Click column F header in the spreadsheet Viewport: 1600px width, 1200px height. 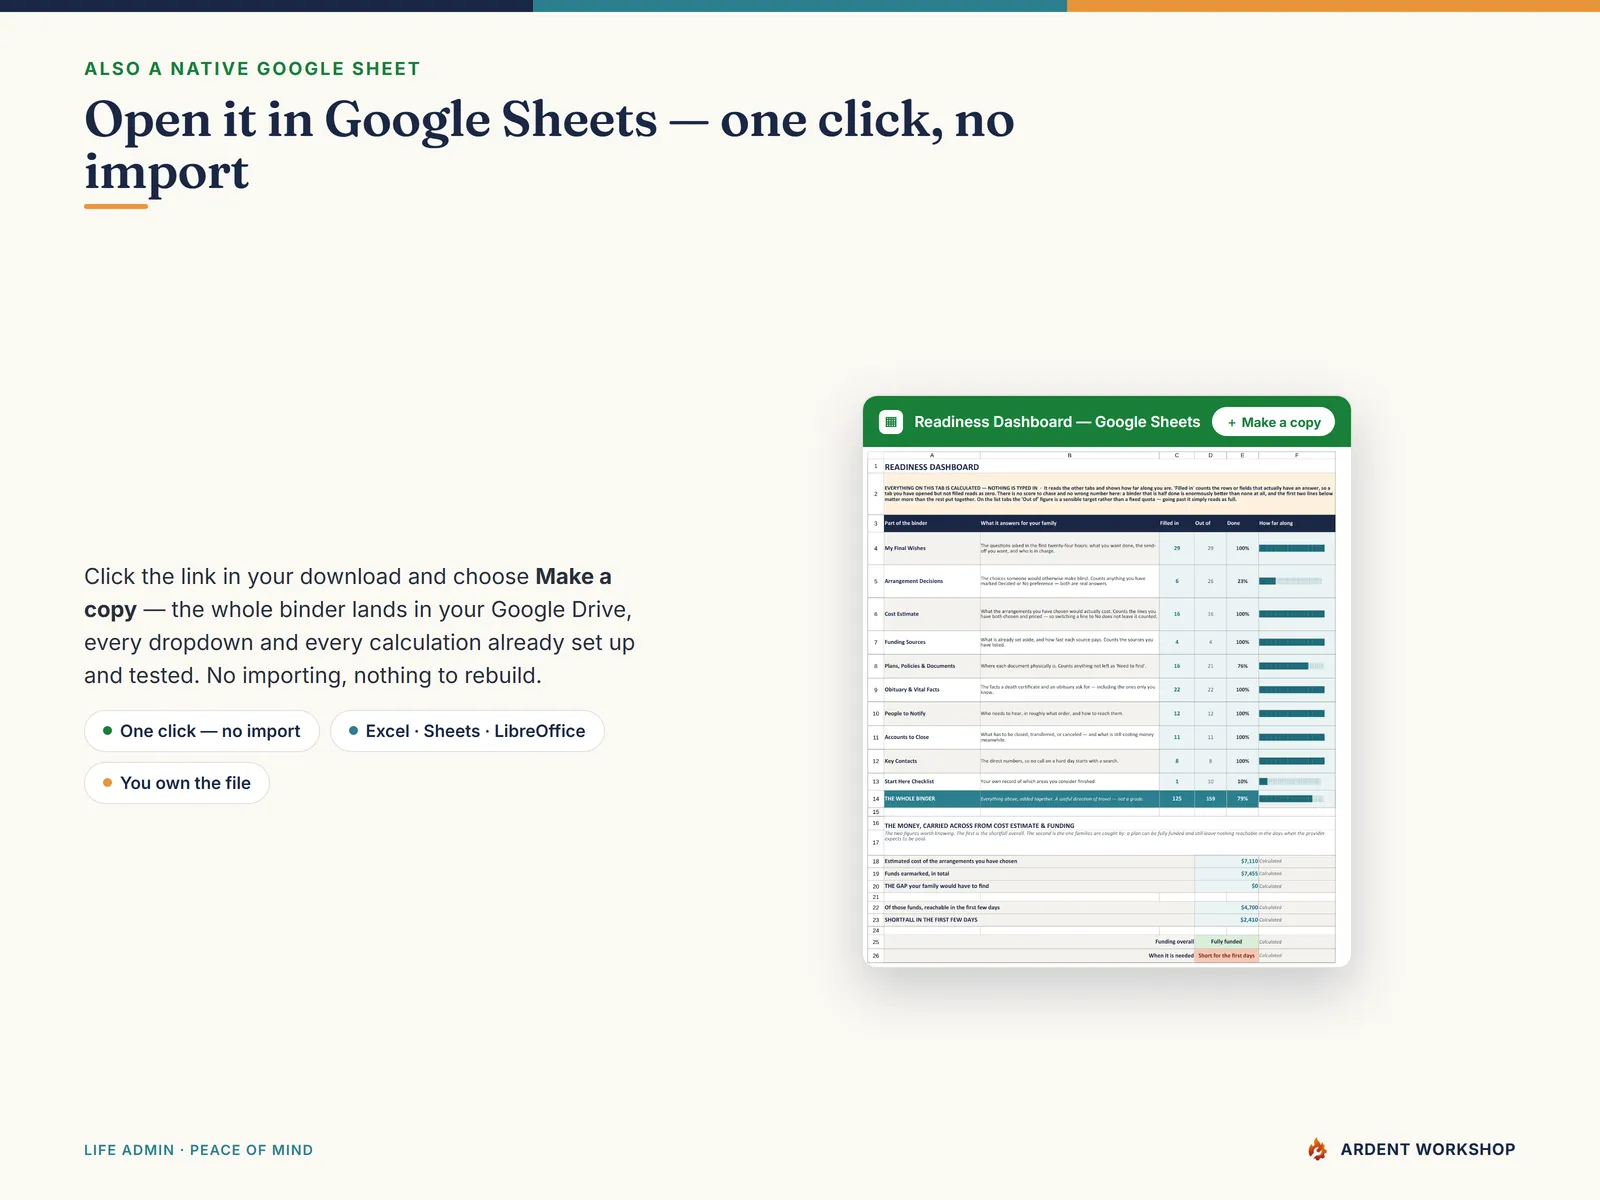click(x=1296, y=455)
